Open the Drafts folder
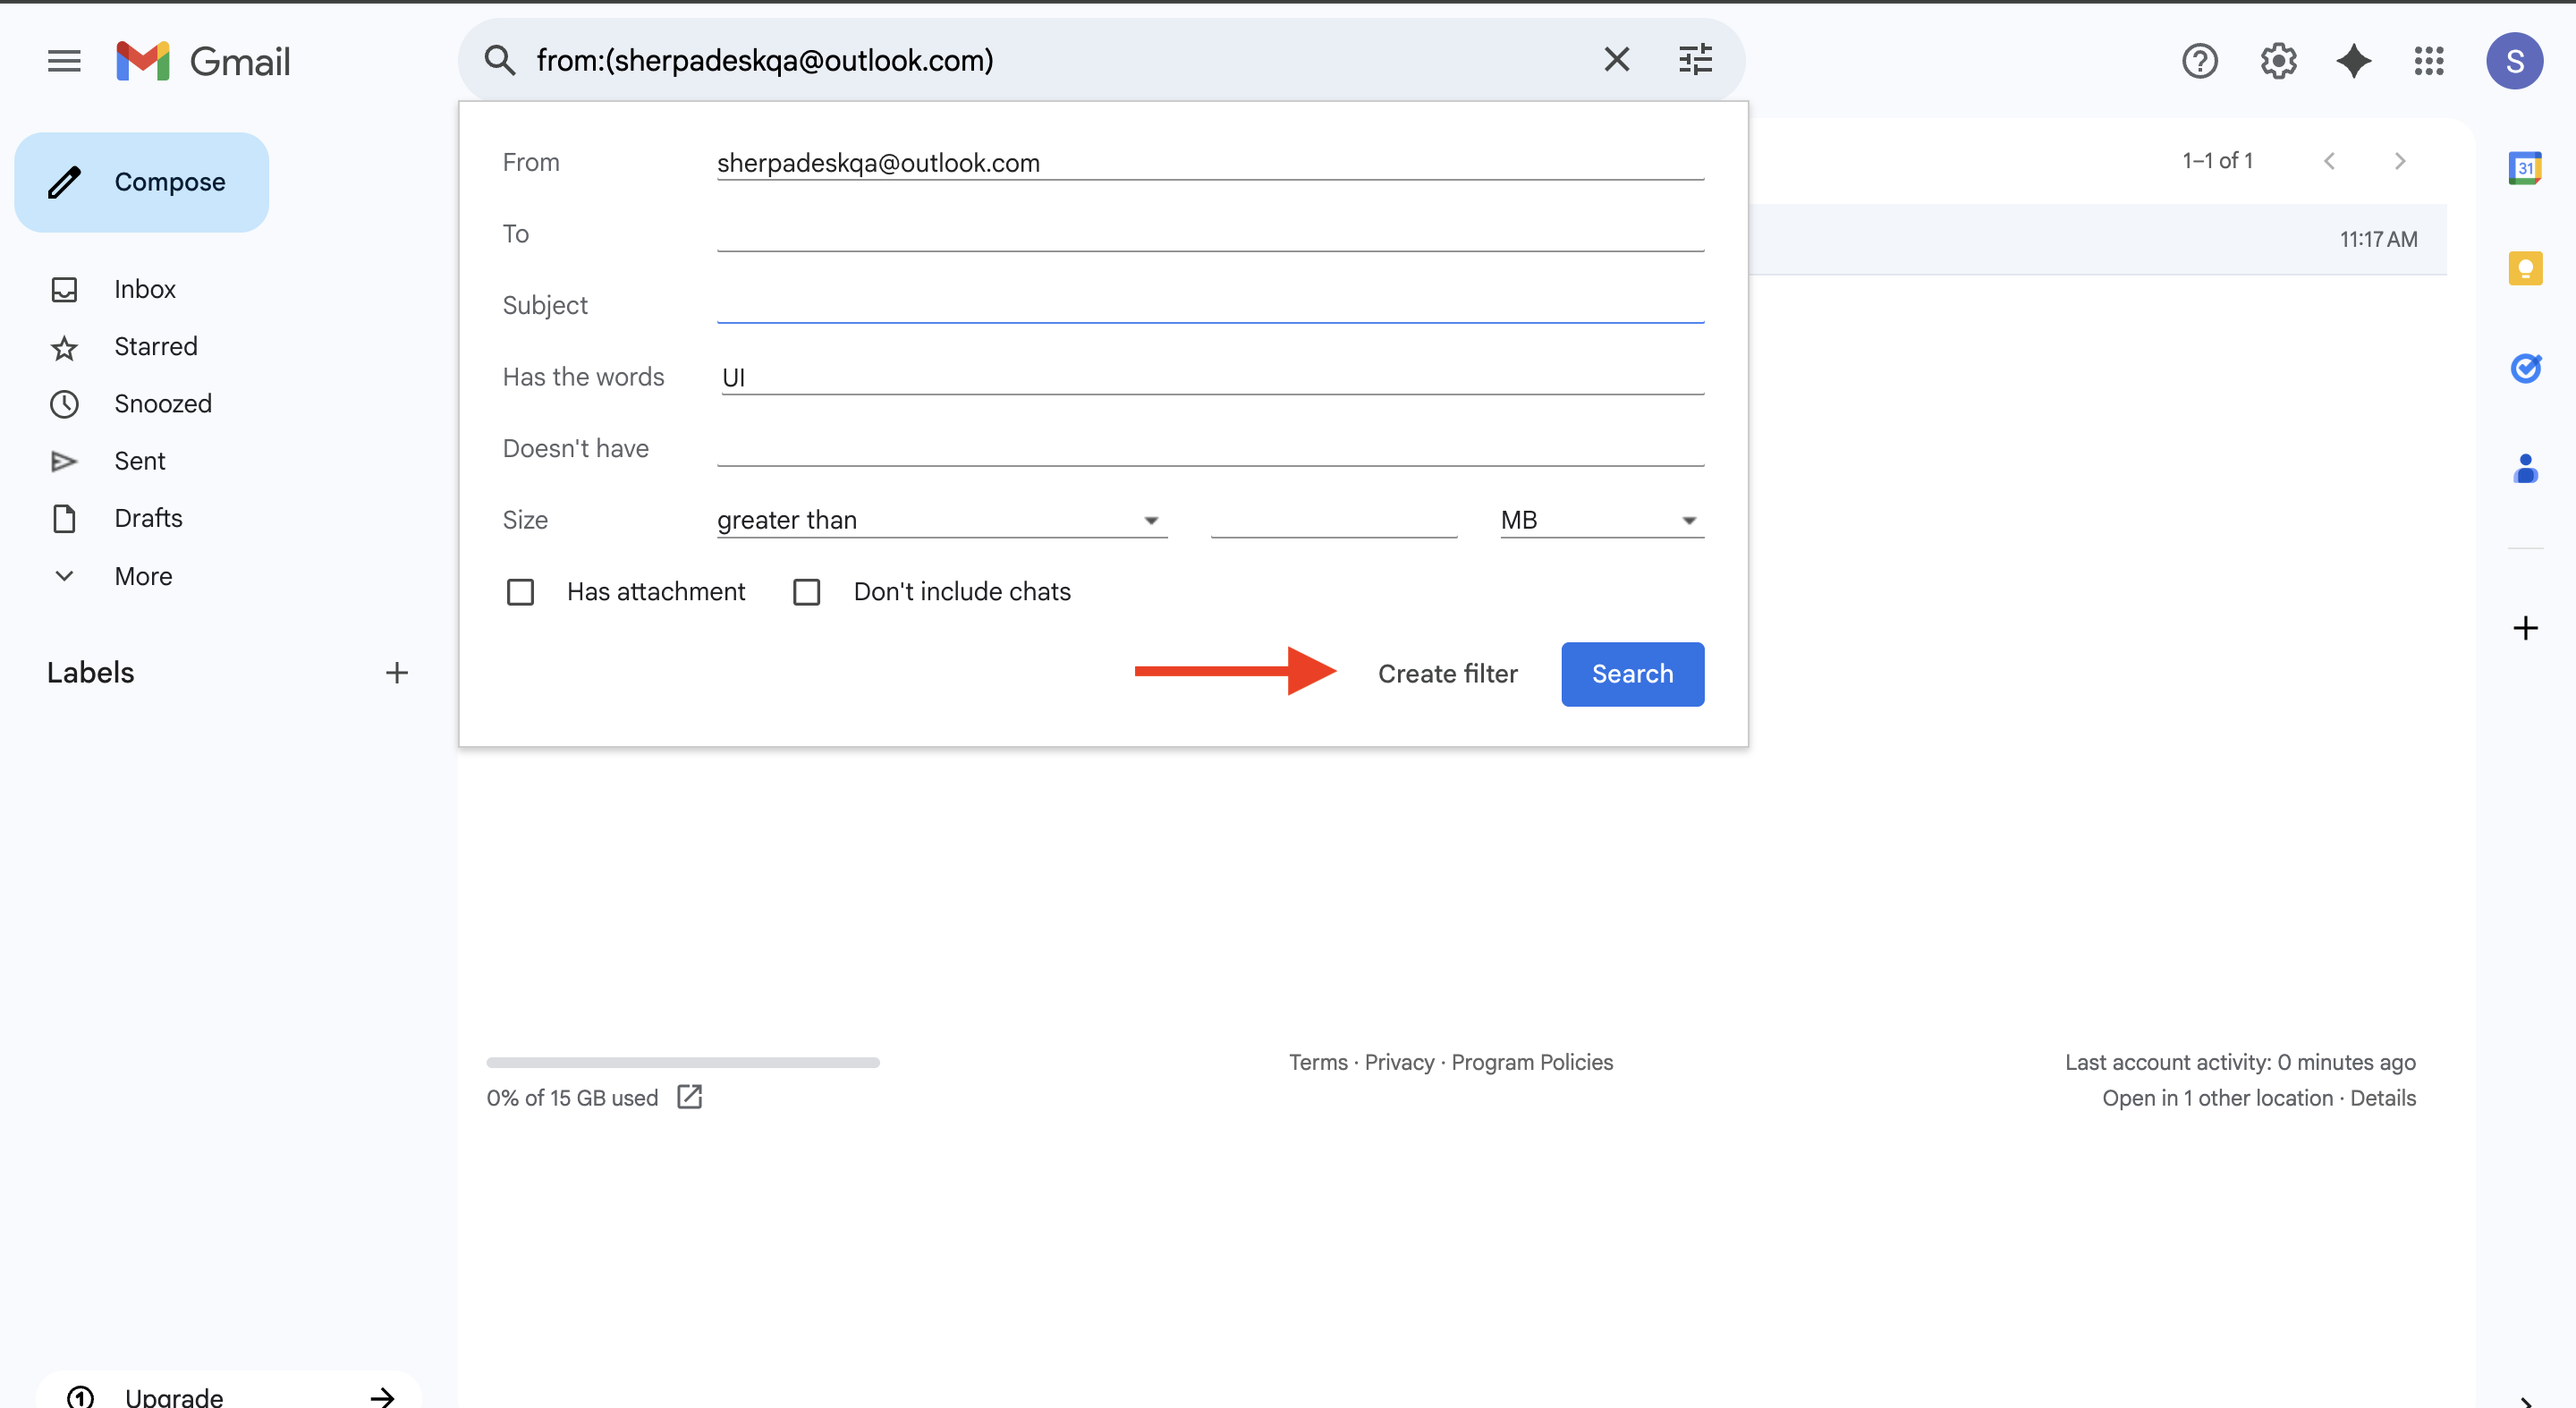2576x1408 pixels. point(148,518)
